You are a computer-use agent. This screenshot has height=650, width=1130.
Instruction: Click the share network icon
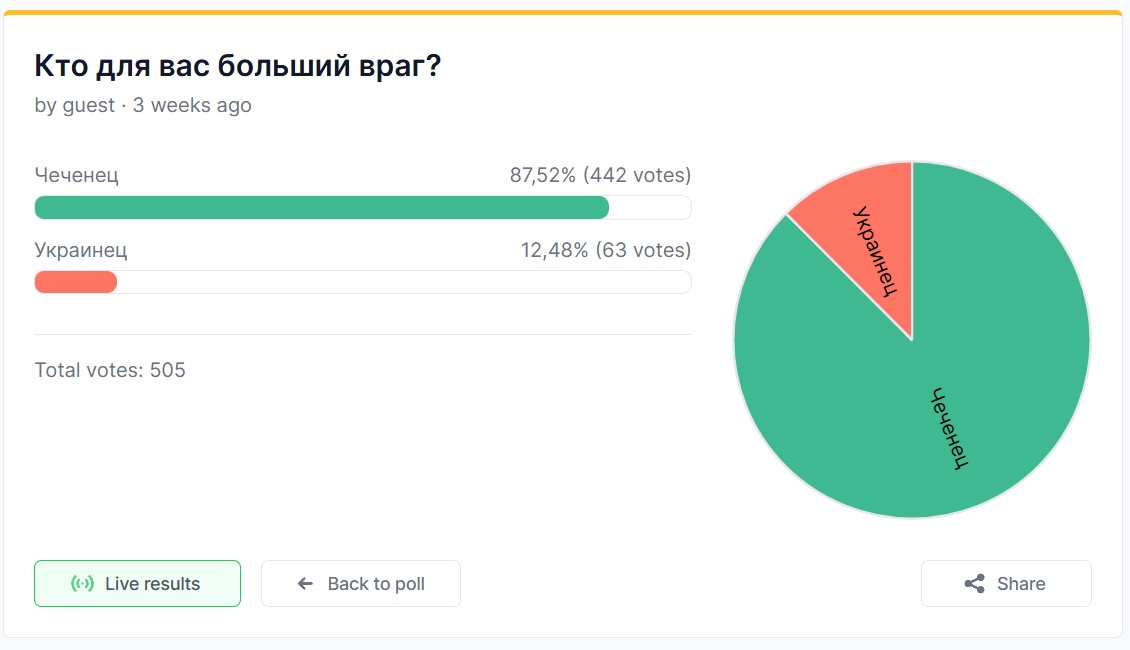tap(974, 584)
